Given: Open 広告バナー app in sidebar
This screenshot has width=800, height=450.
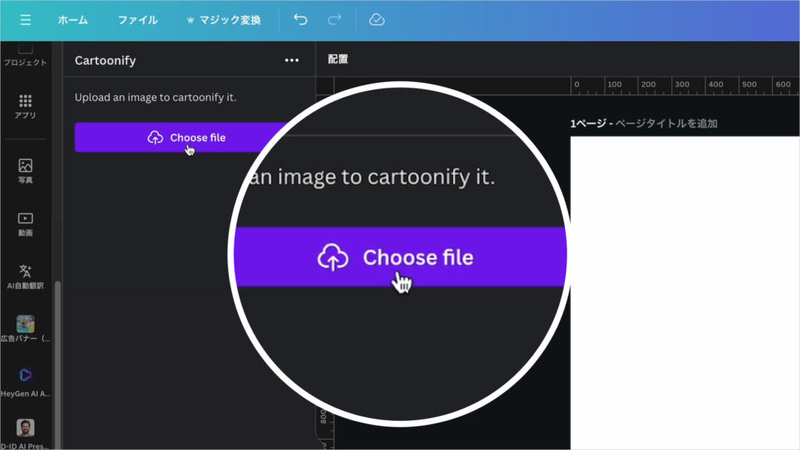Looking at the screenshot, I should (25, 329).
